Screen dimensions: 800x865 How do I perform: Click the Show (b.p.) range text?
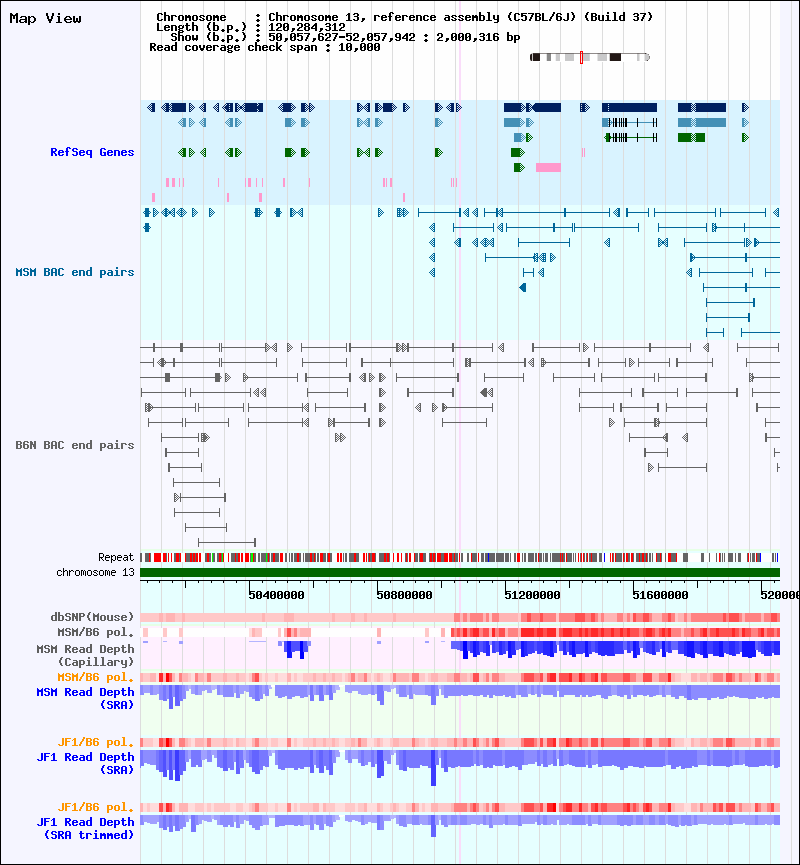(345, 38)
